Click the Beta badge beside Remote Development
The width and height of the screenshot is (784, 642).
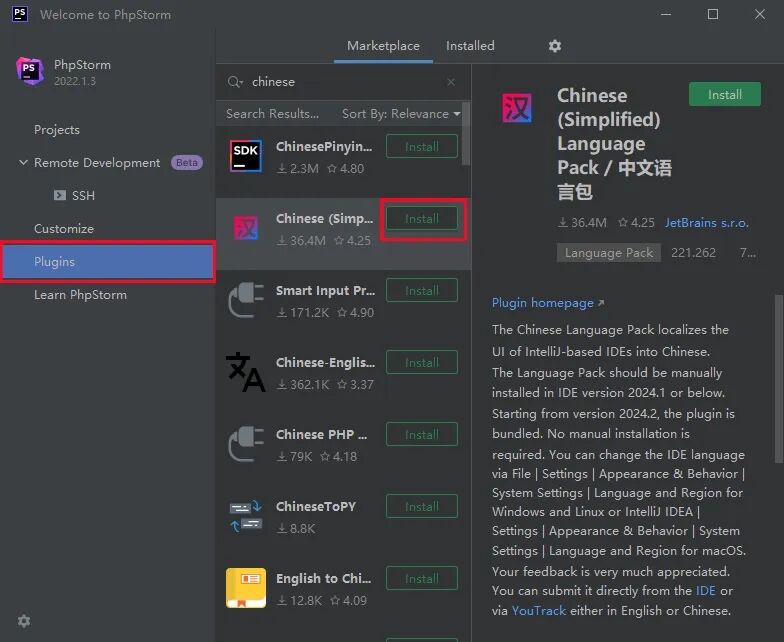[x=186, y=162]
